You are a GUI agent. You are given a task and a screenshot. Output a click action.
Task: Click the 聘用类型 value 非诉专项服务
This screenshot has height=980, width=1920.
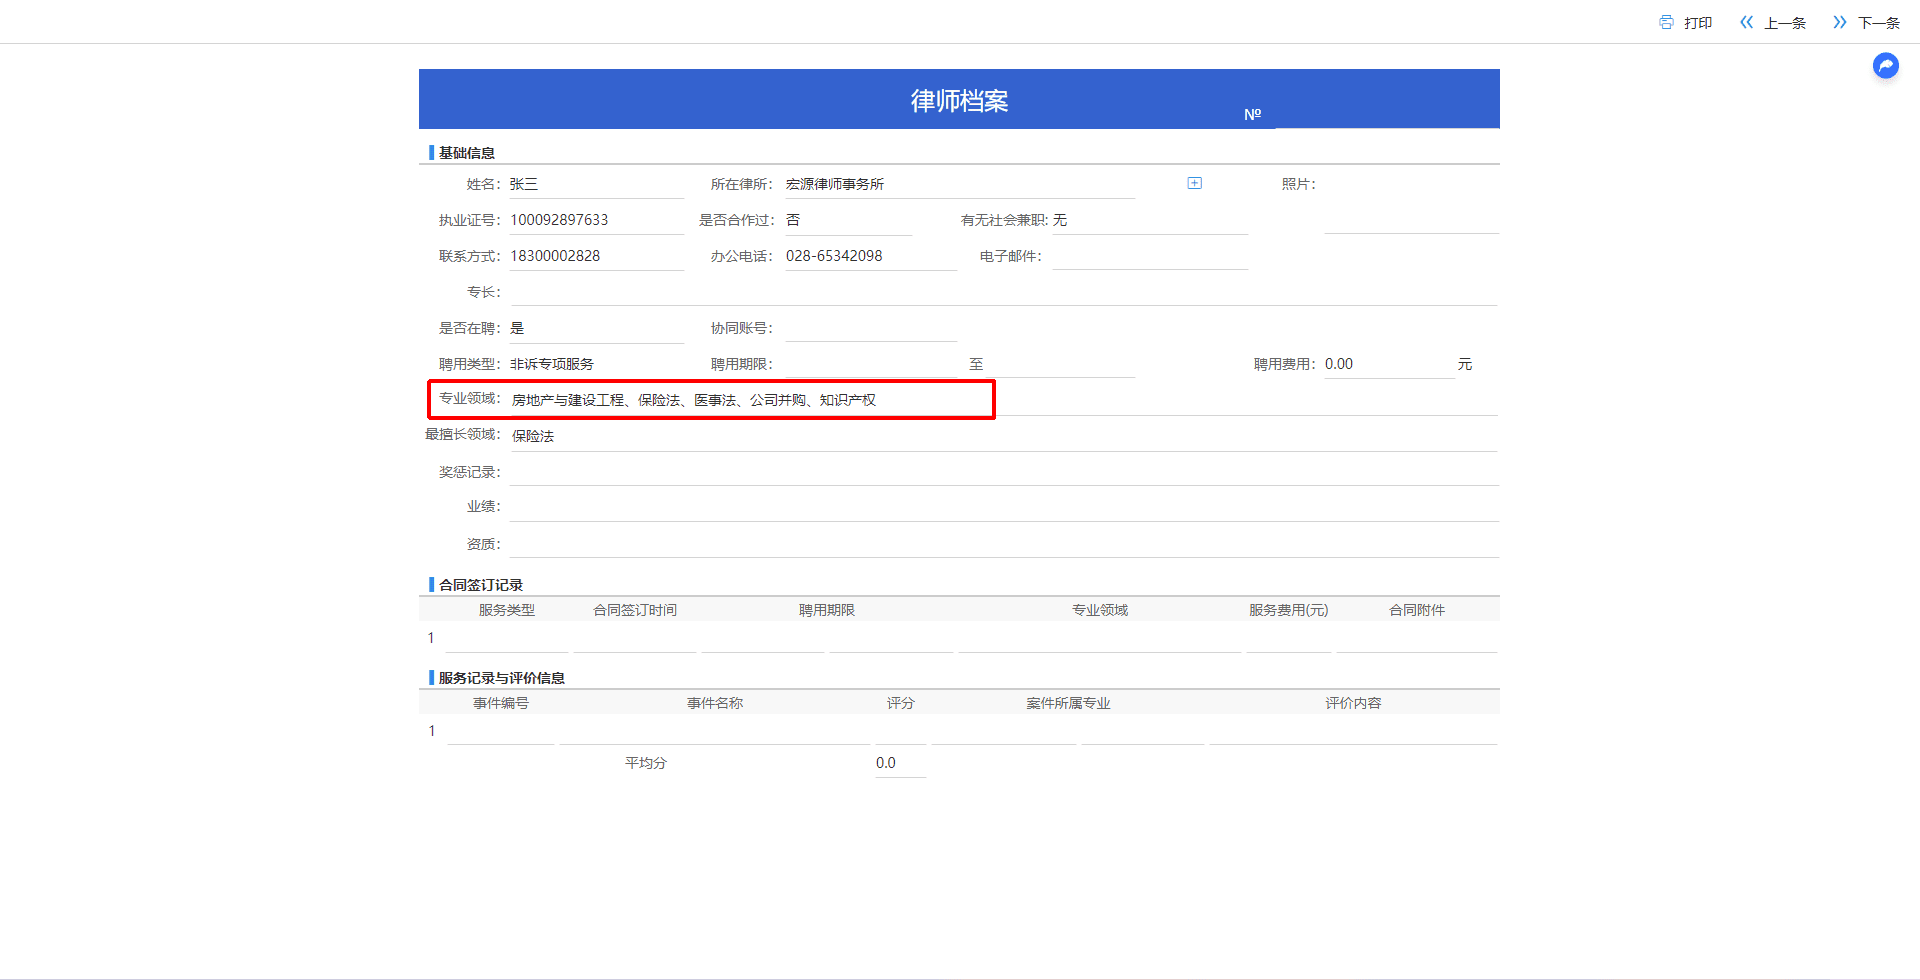(552, 364)
